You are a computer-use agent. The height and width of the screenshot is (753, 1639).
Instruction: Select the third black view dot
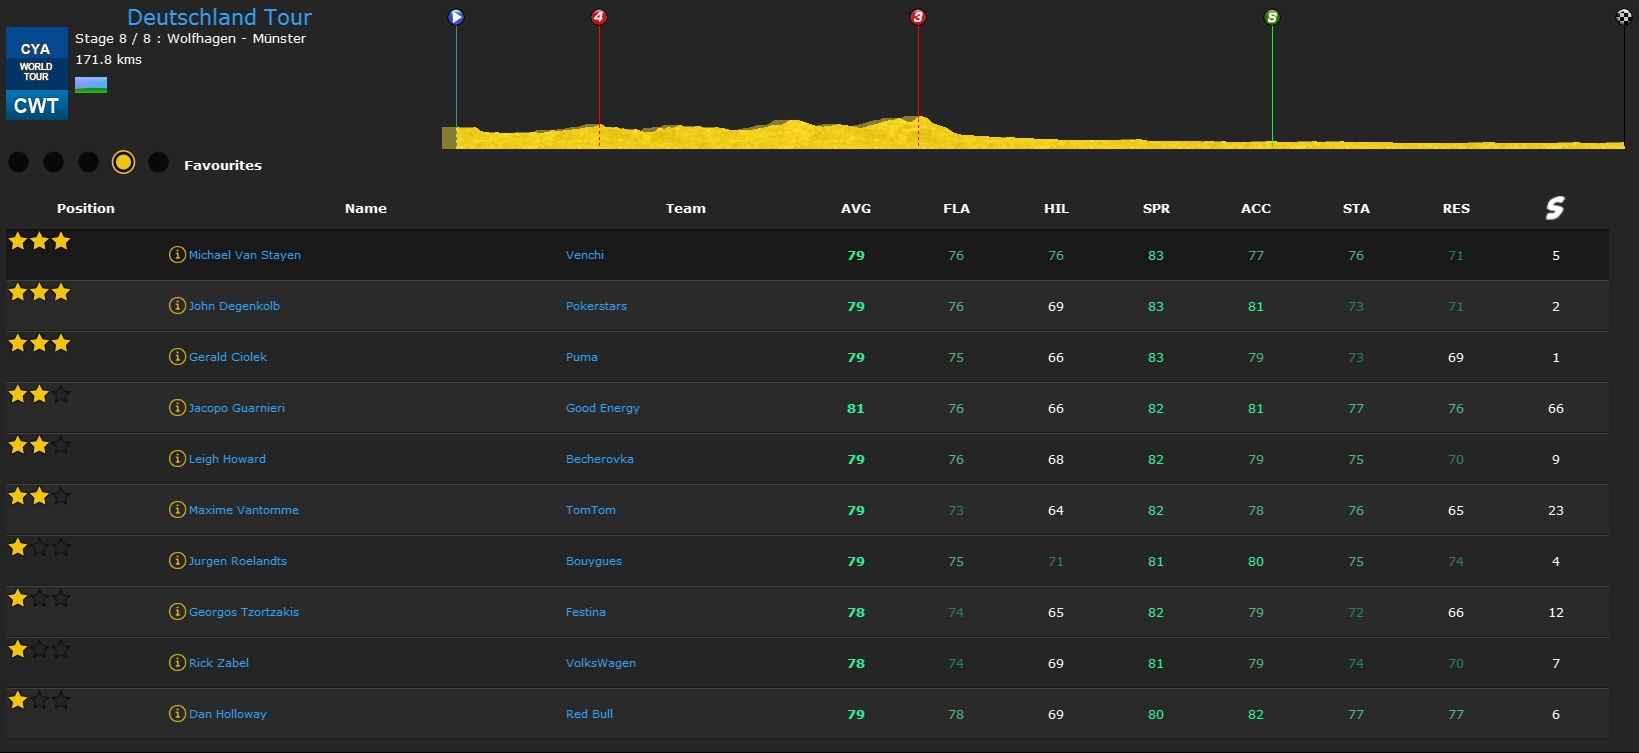pos(89,162)
